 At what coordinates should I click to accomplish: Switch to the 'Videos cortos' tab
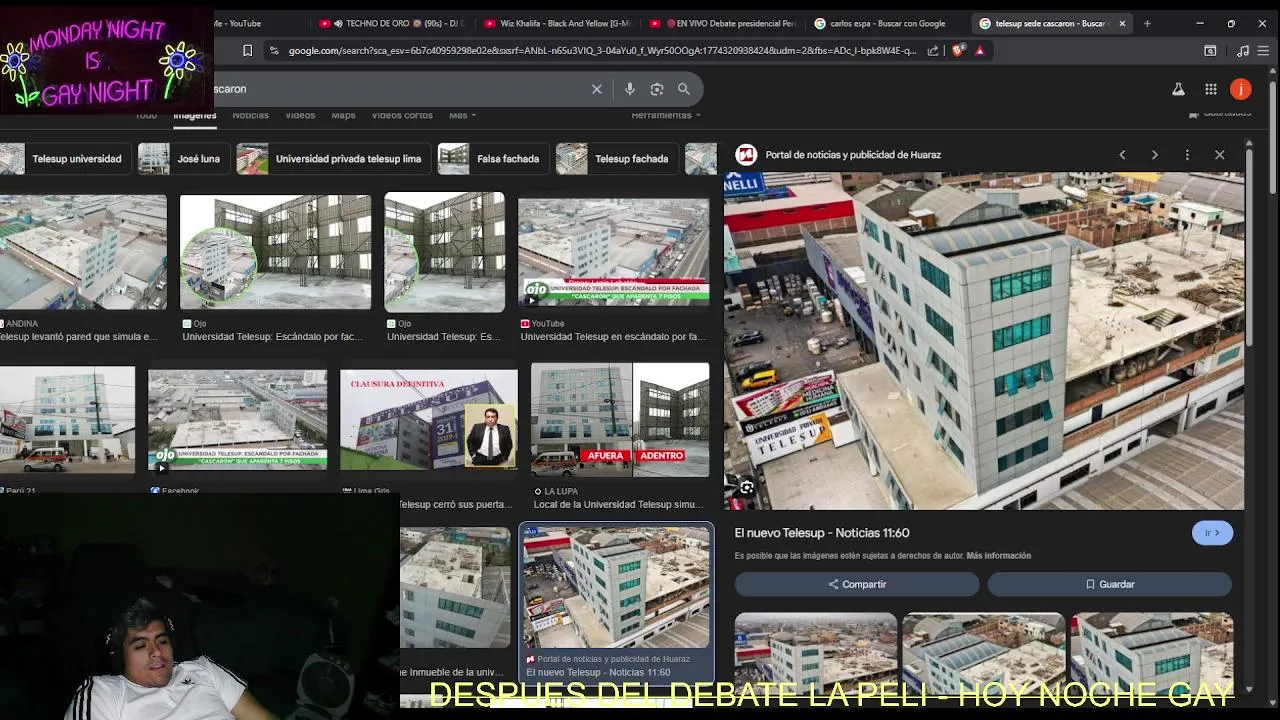[x=402, y=115]
